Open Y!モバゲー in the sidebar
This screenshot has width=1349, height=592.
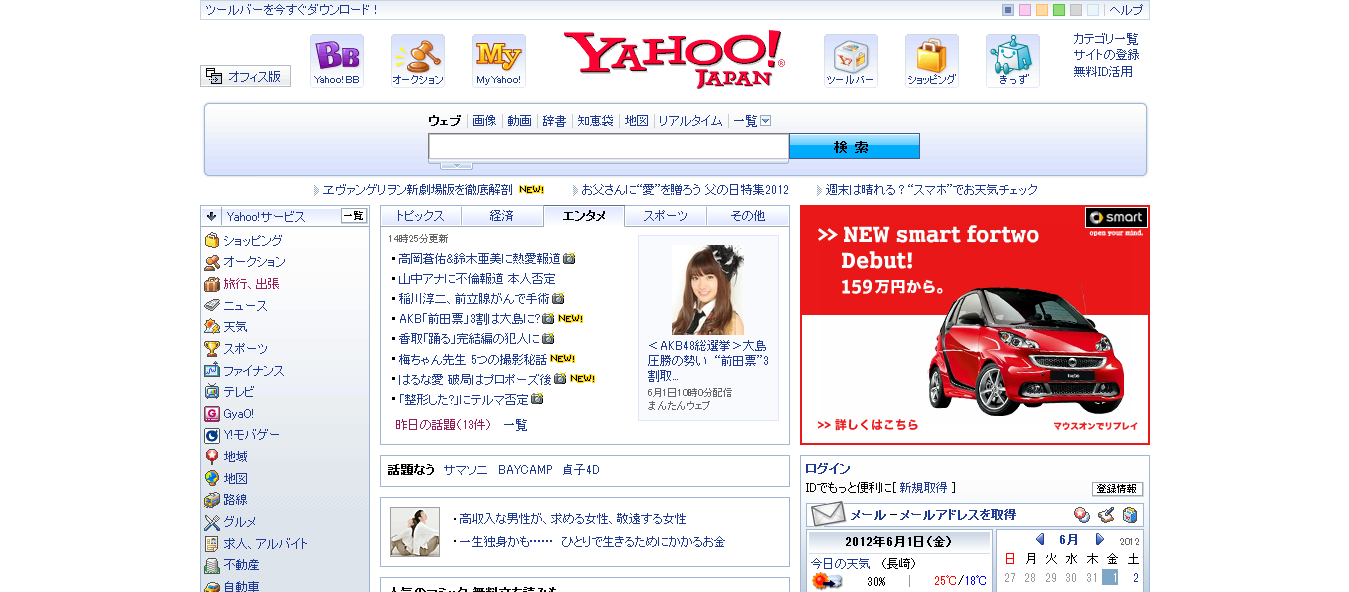pos(251,435)
